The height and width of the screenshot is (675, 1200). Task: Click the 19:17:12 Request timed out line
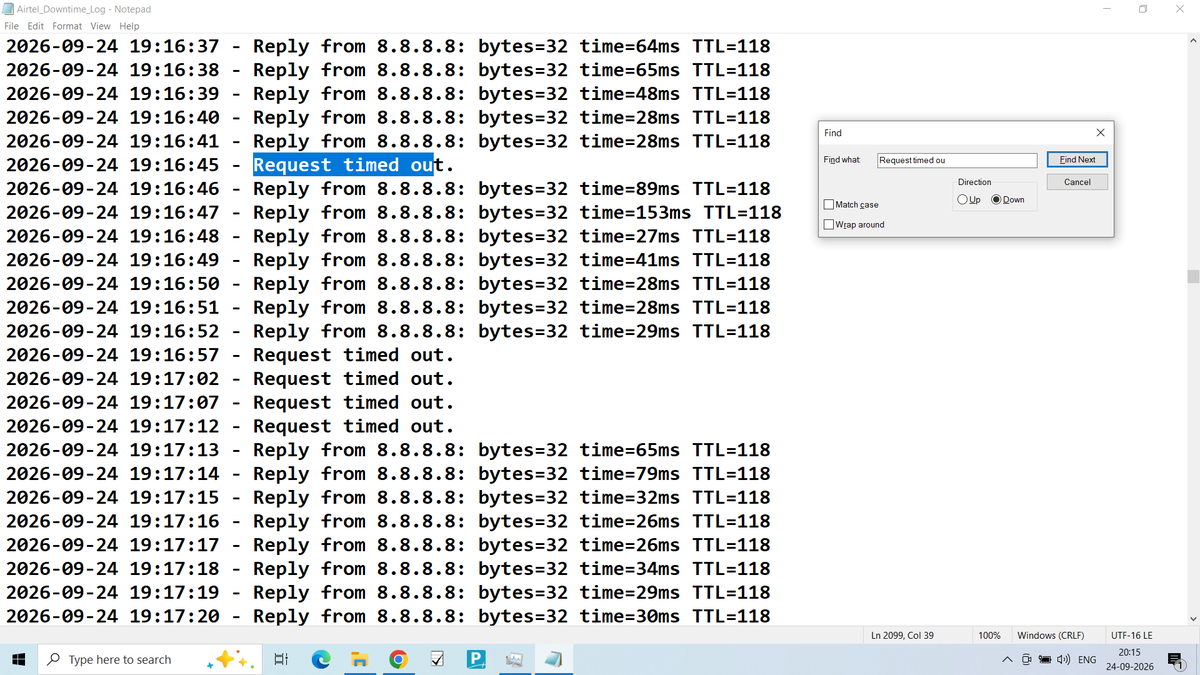(x=230, y=426)
